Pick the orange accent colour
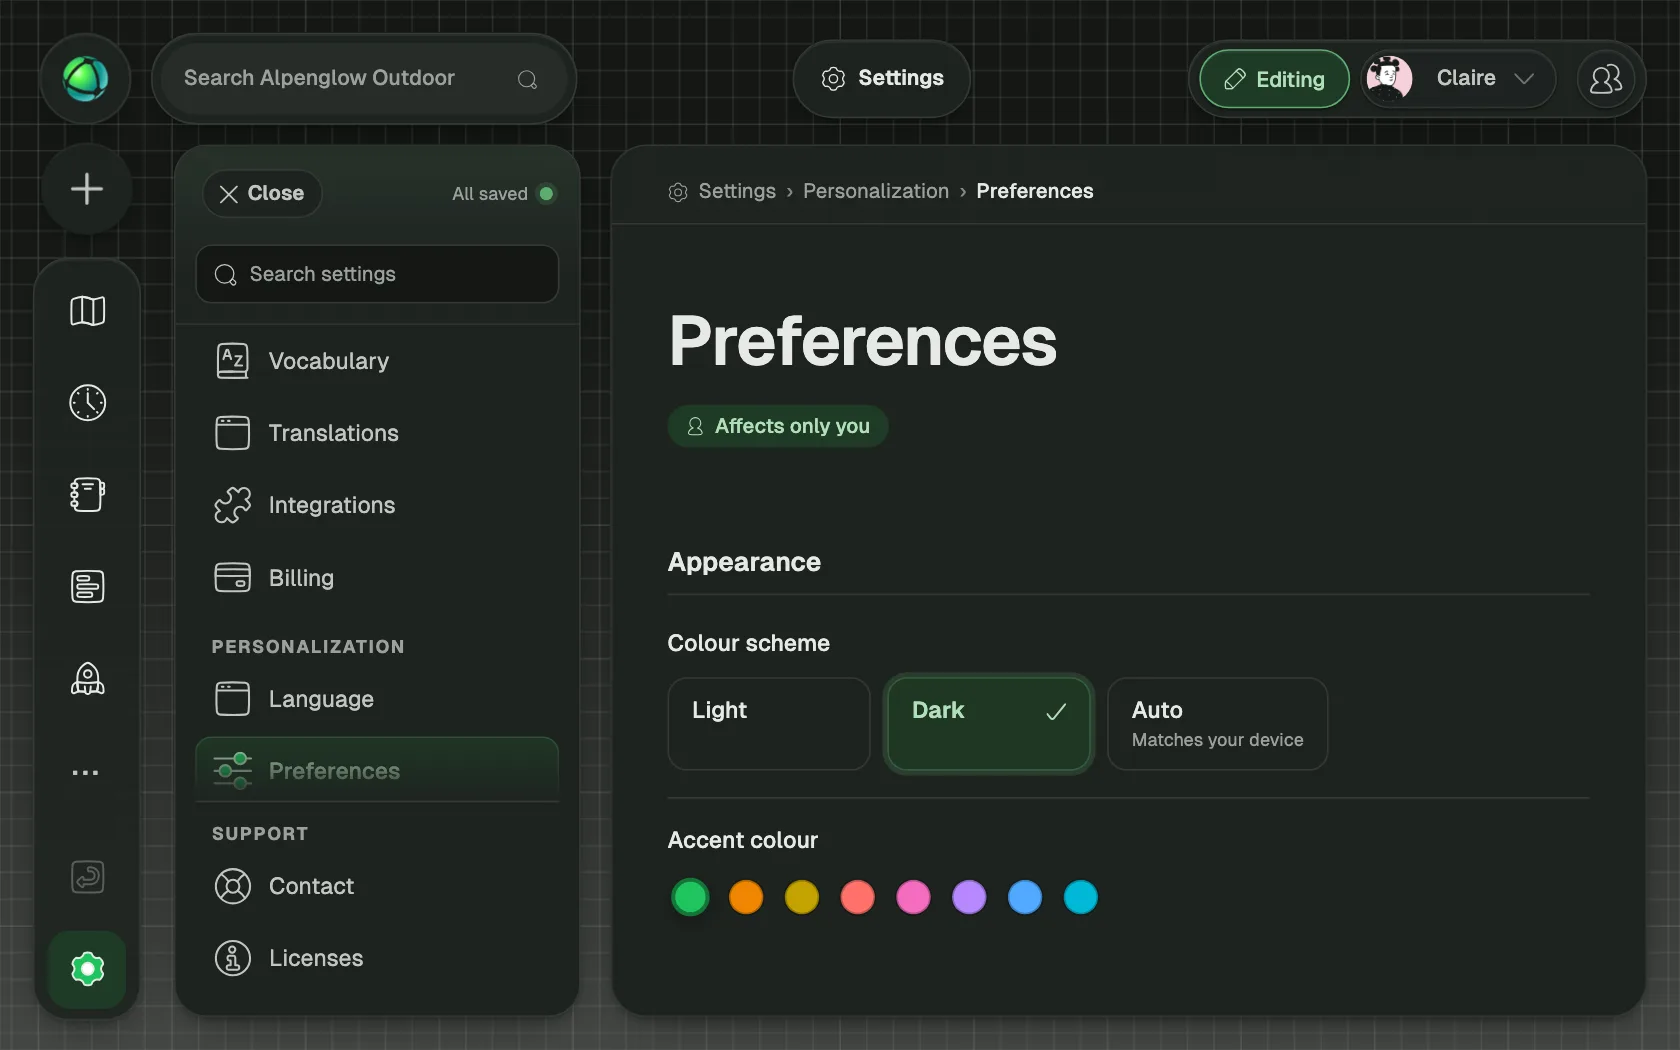Screen dimensions: 1680x1050 pos(746,897)
